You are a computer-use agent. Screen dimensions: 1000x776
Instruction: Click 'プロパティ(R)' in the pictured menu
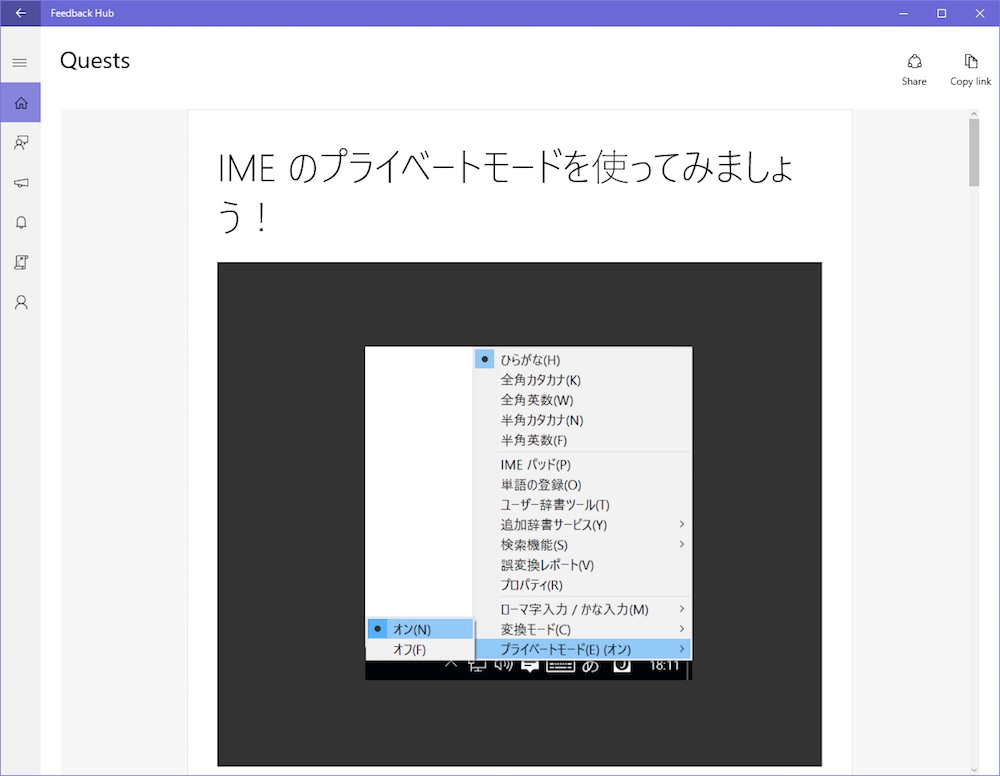[531, 585]
